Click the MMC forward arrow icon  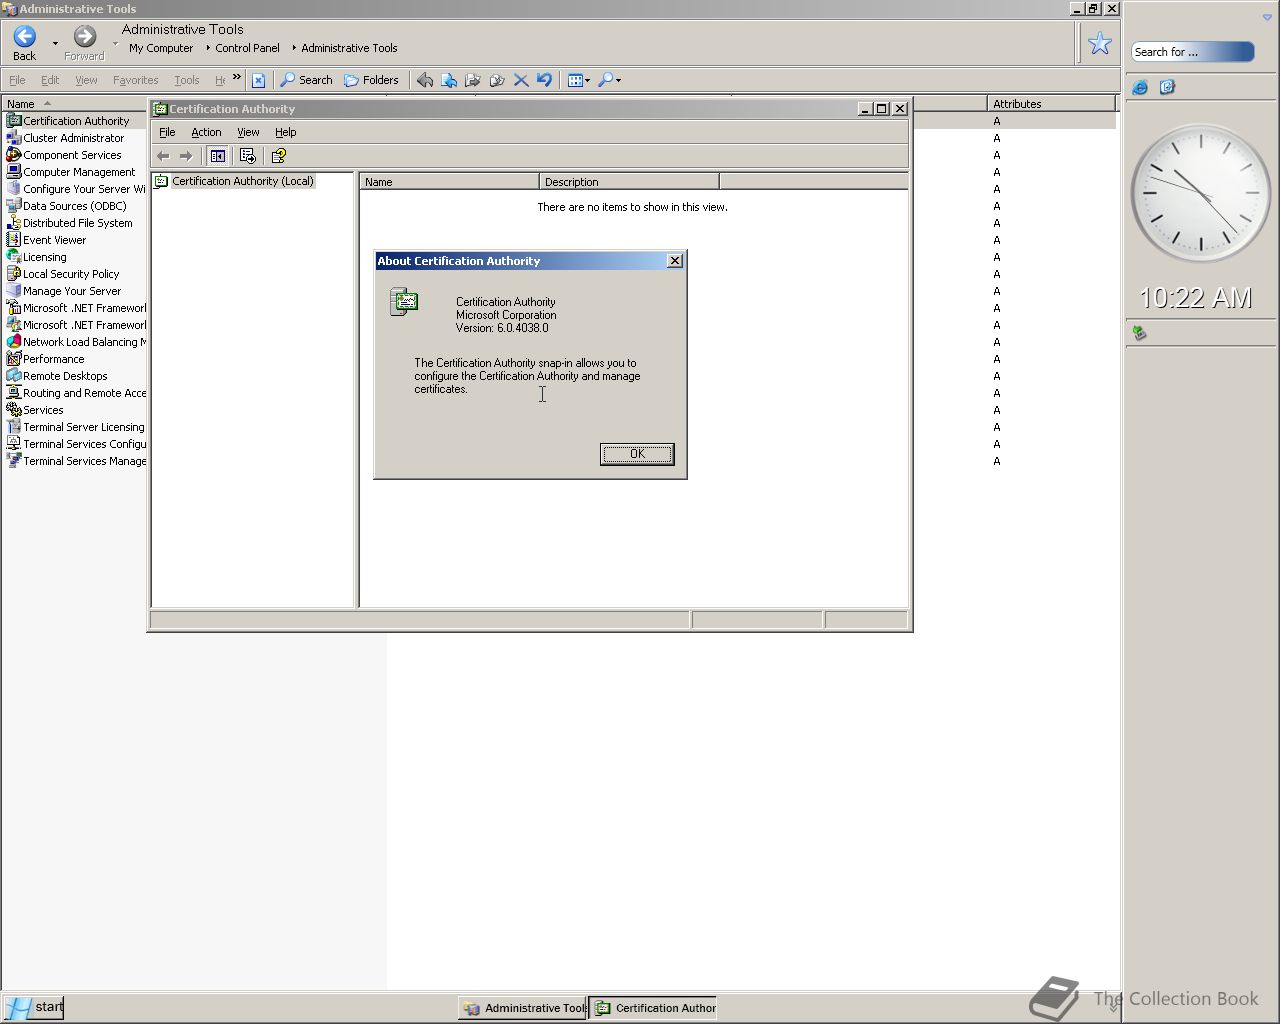pyautogui.click(x=186, y=156)
